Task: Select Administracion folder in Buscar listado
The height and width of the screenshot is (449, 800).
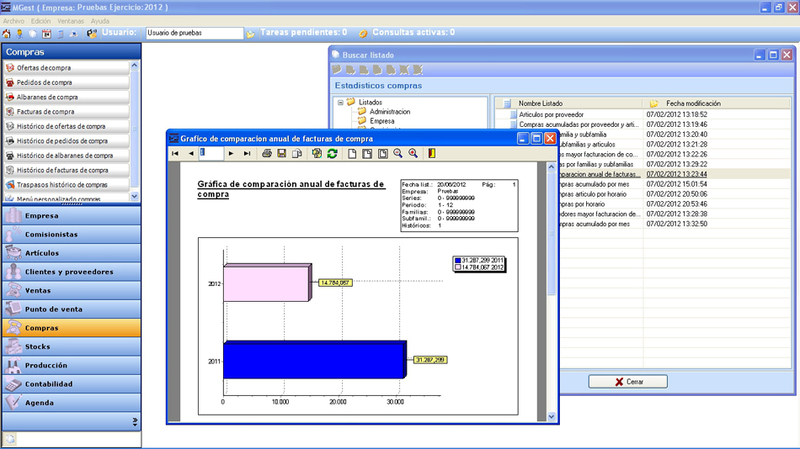Action: click(x=390, y=112)
